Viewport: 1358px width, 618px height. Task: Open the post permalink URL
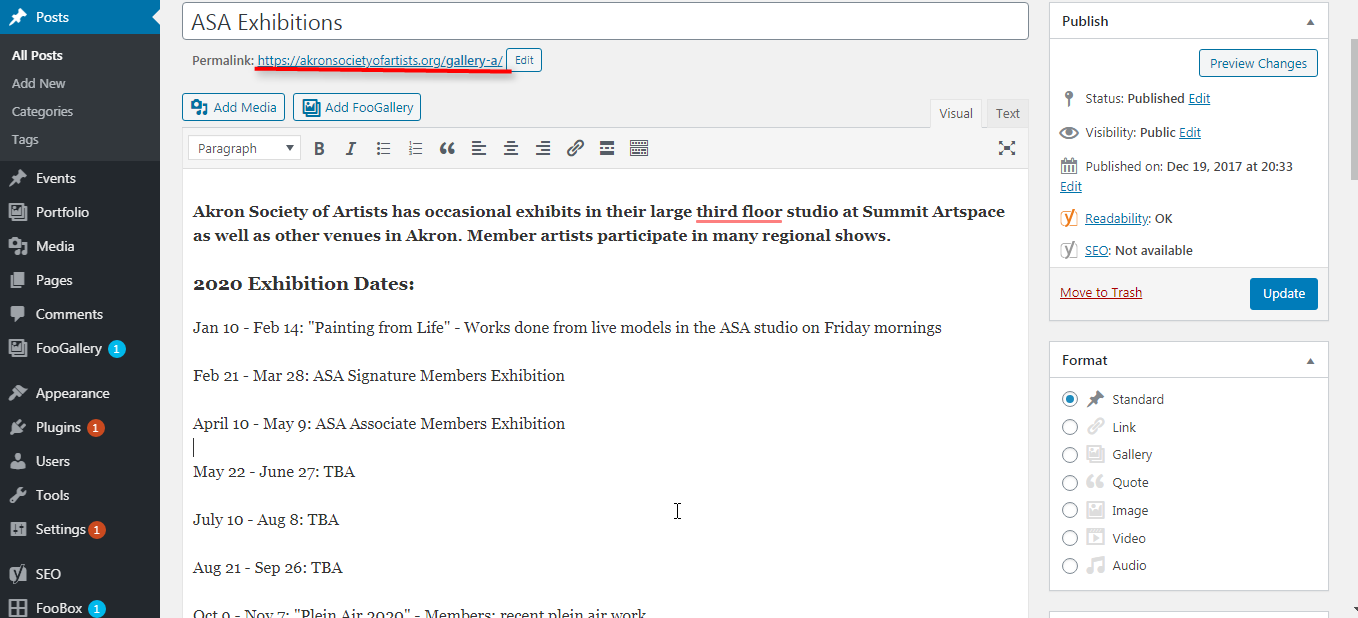[380, 61]
